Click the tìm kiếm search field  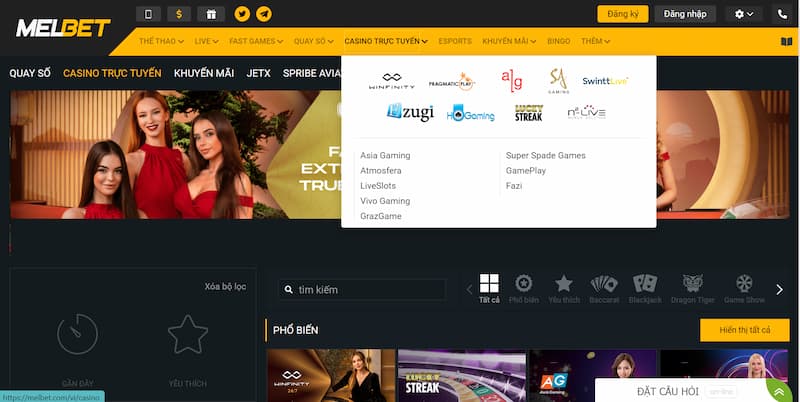(362, 289)
